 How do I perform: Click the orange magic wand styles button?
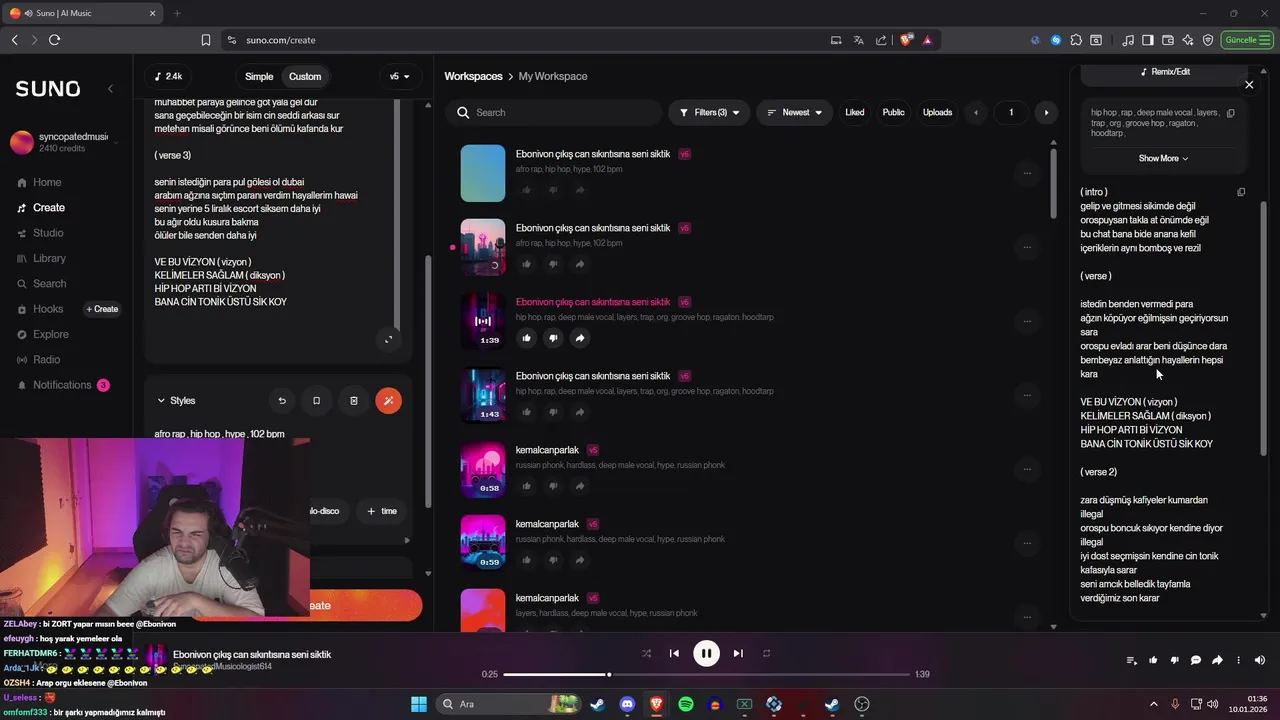tap(388, 400)
